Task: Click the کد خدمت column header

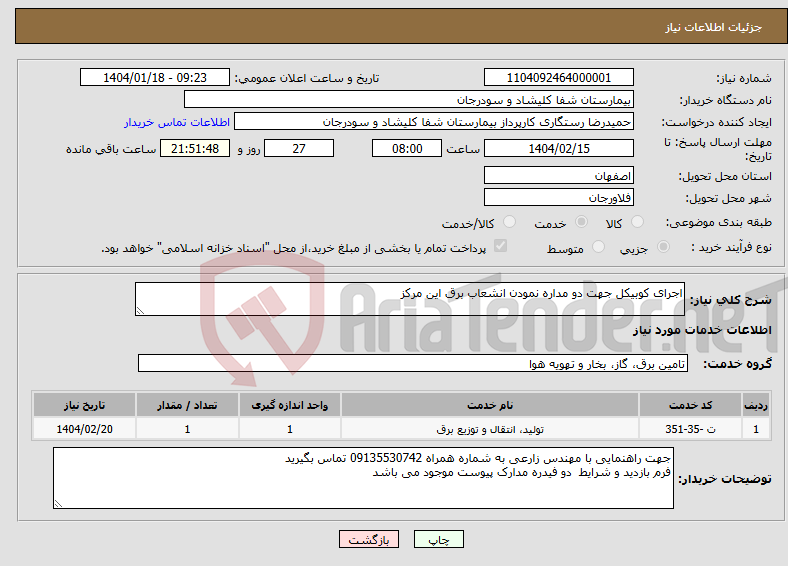Action: (691, 405)
